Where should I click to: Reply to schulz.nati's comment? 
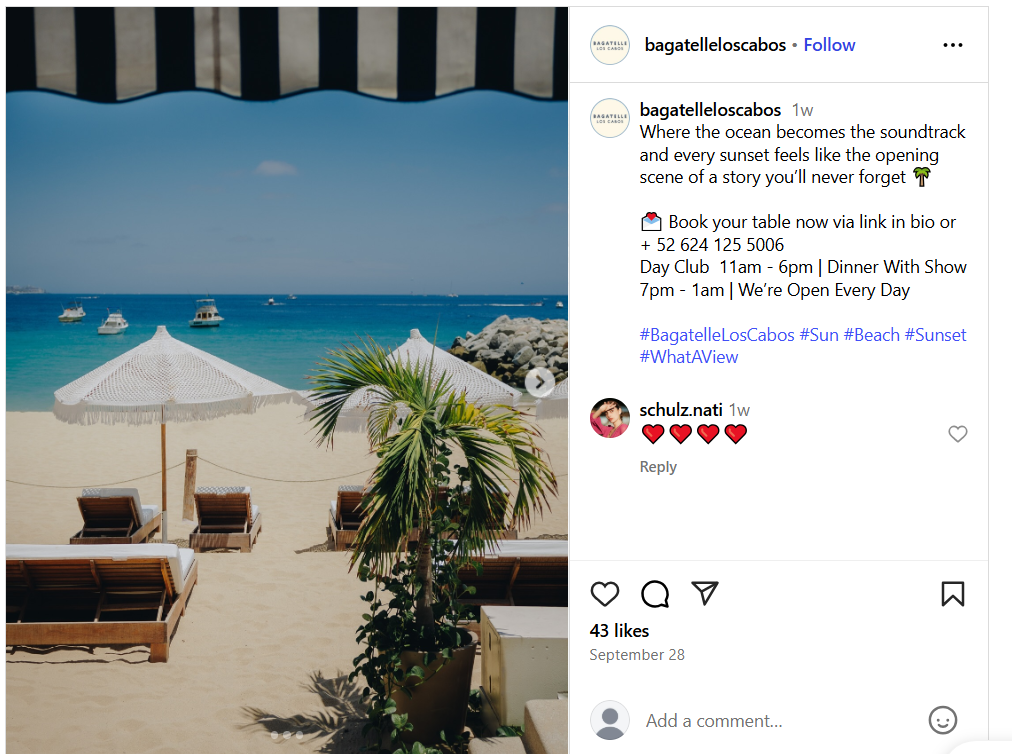[658, 467]
